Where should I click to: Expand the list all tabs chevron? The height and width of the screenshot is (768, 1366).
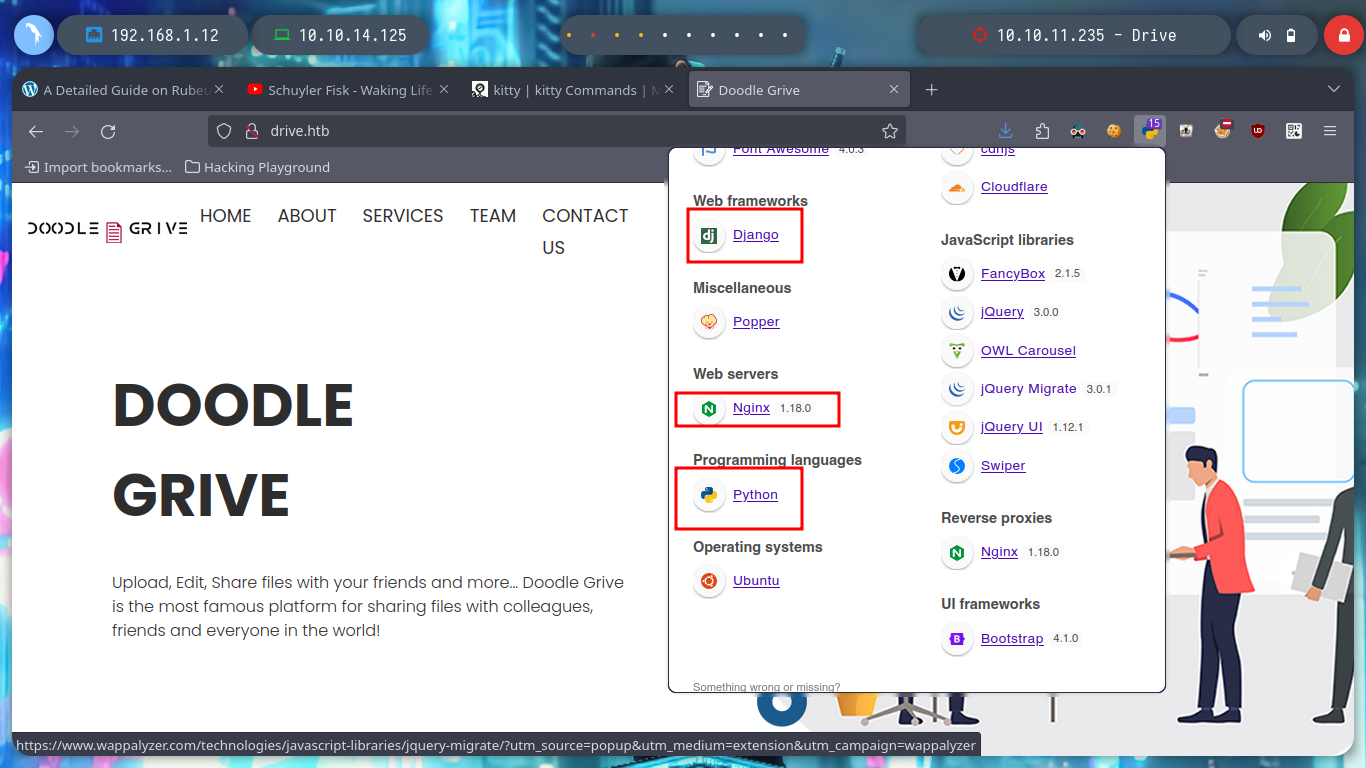pyautogui.click(x=1333, y=90)
